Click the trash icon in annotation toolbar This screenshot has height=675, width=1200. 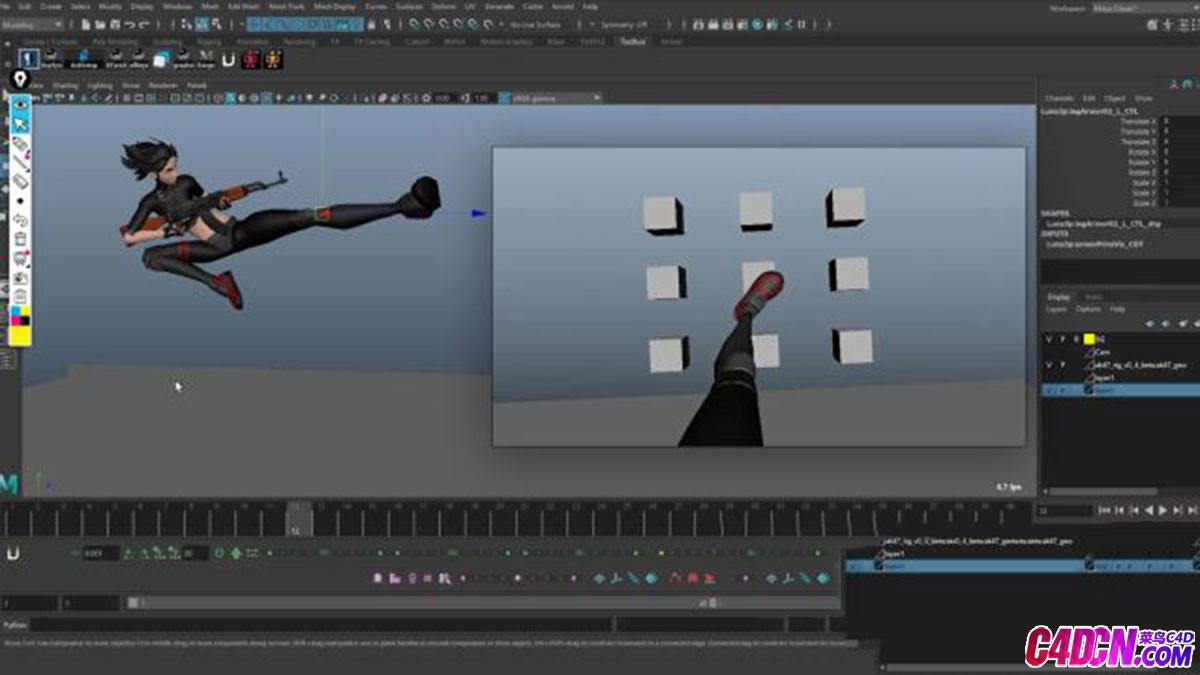[x=20, y=240]
